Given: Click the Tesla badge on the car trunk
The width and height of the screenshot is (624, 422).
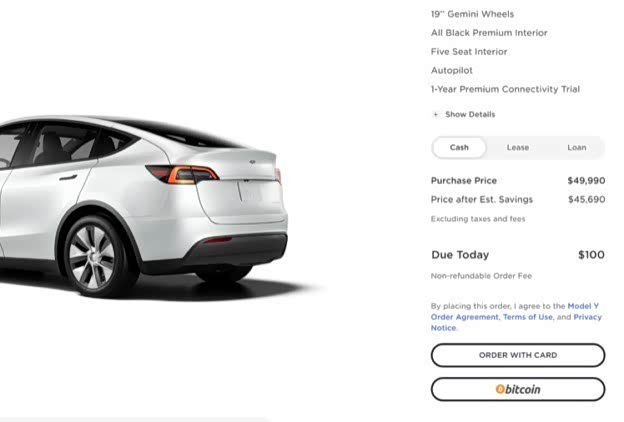Looking at the screenshot, I should point(252,162).
